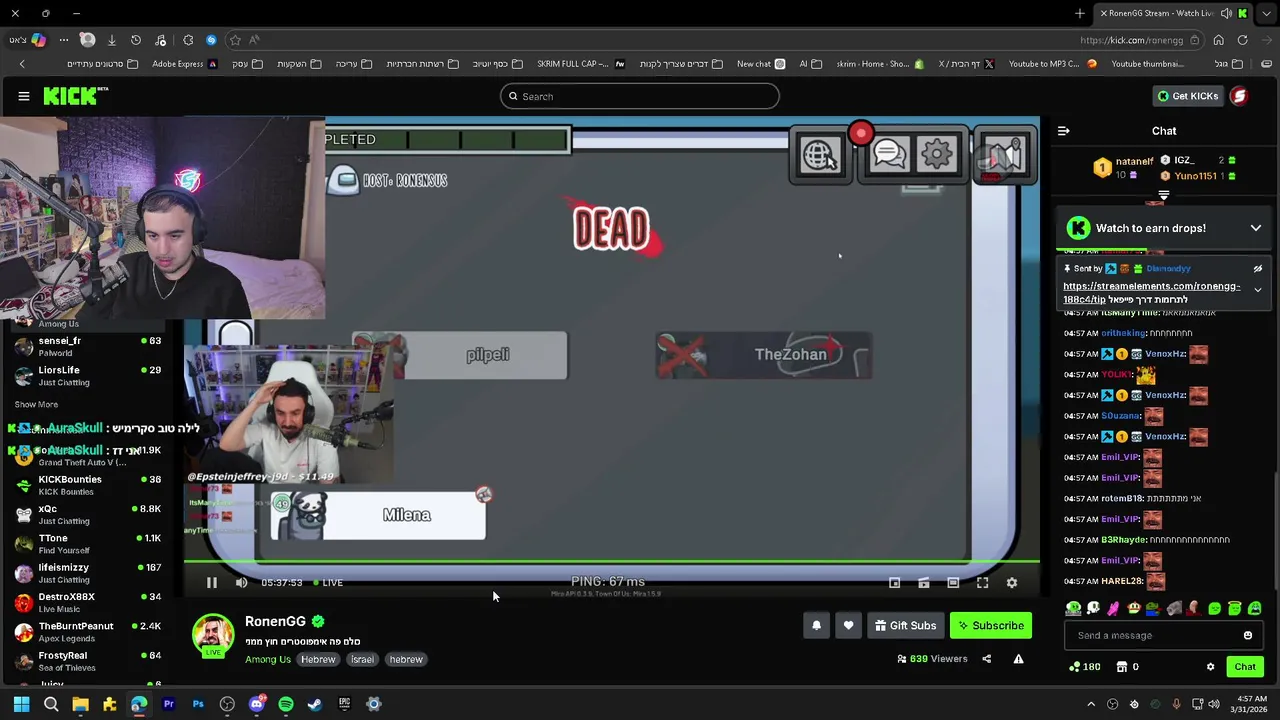Open video player settings gear
The width and height of the screenshot is (1280, 720).
coord(1011,583)
